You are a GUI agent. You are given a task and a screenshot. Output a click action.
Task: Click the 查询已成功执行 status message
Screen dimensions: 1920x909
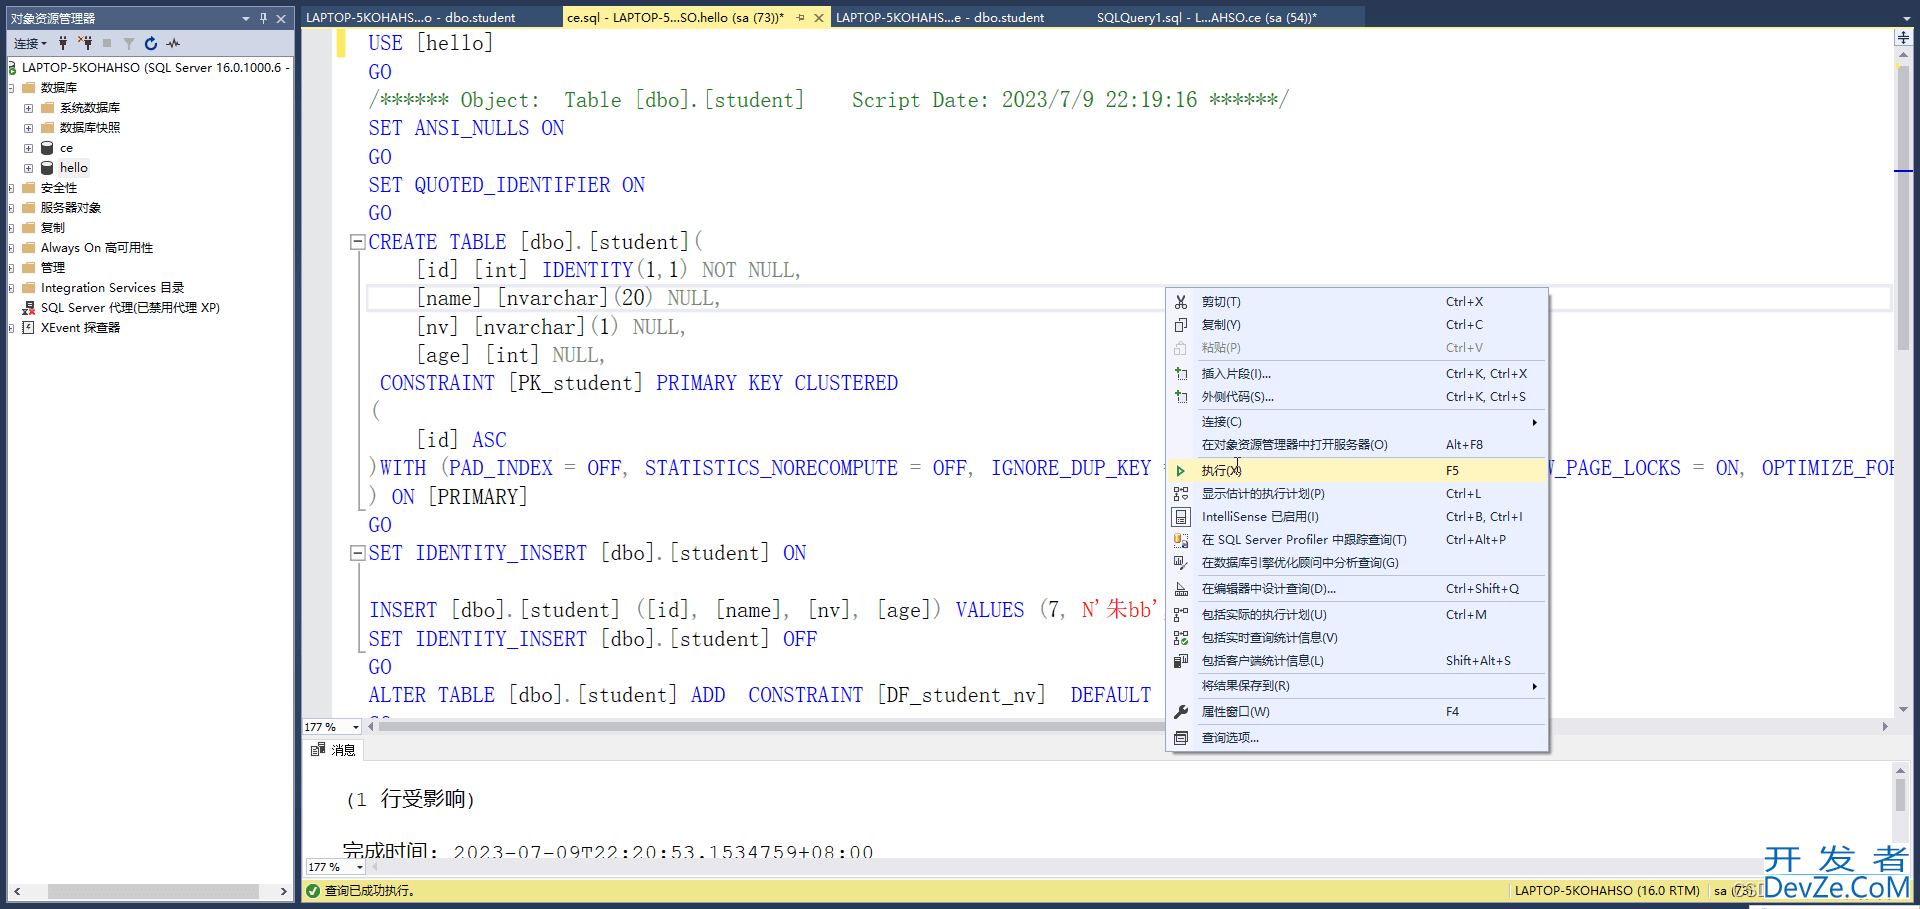coord(369,891)
